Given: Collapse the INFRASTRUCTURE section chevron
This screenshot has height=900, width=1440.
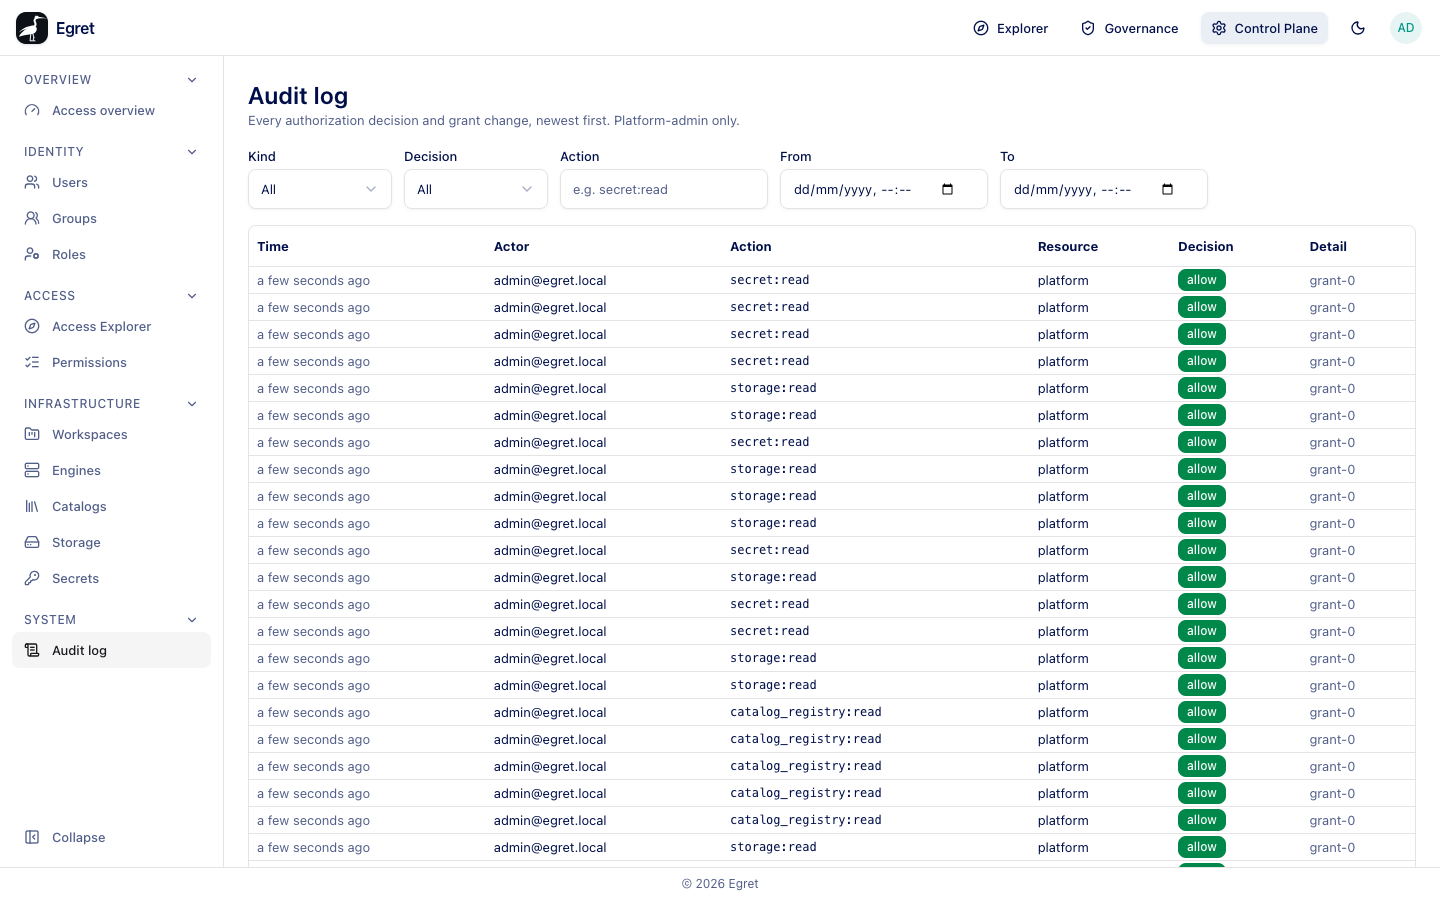Looking at the screenshot, I should (x=192, y=404).
